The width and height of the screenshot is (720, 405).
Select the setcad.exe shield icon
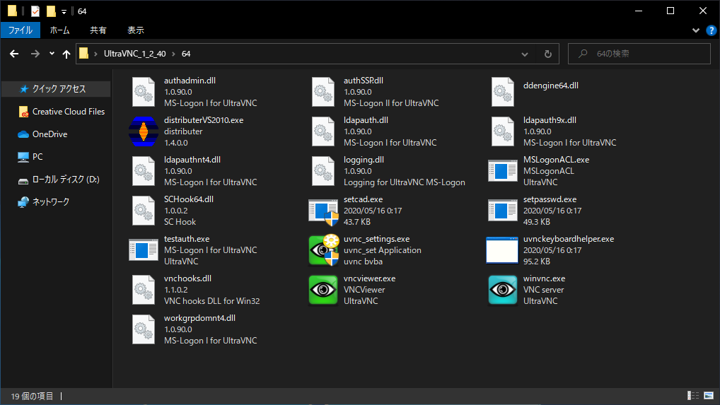point(323,211)
